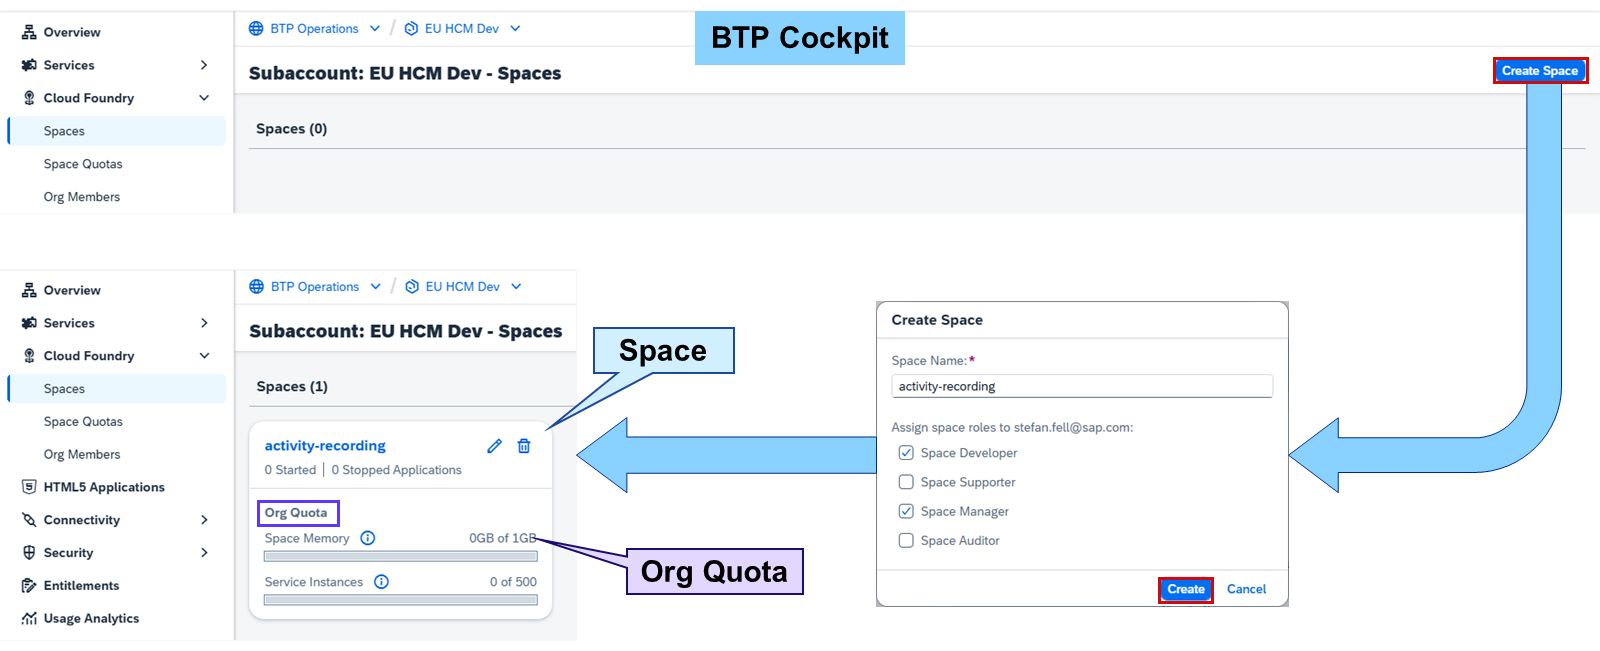The image size is (1600, 651).
Task: Enable the Space Supporter role checkbox
Action: tap(906, 482)
